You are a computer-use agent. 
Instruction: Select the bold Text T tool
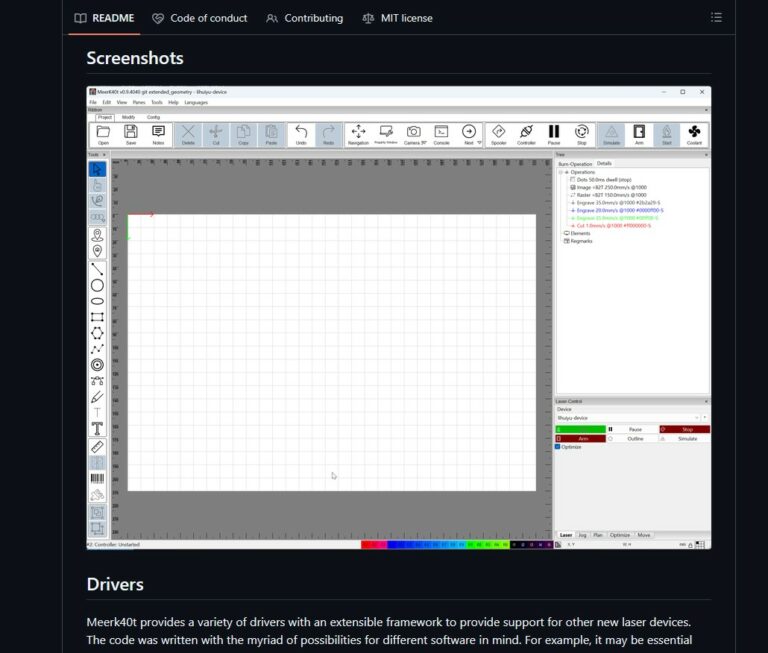pos(97,429)
